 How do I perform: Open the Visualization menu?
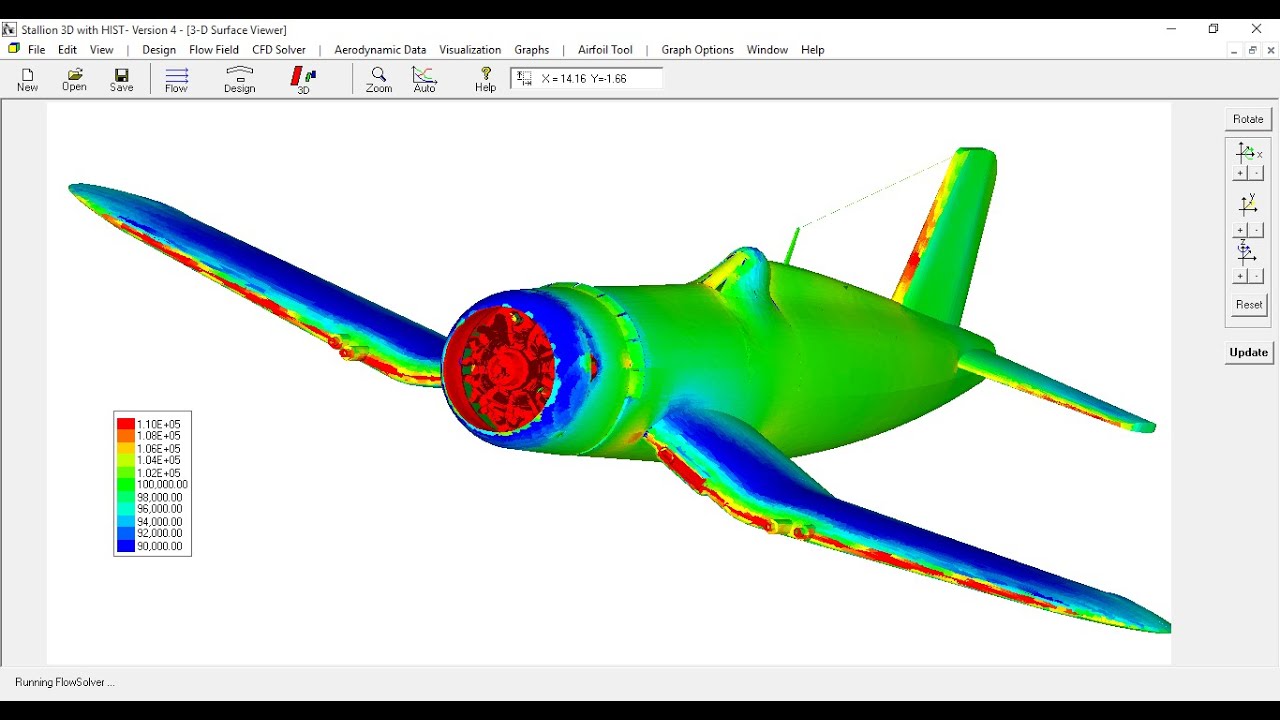470,50
